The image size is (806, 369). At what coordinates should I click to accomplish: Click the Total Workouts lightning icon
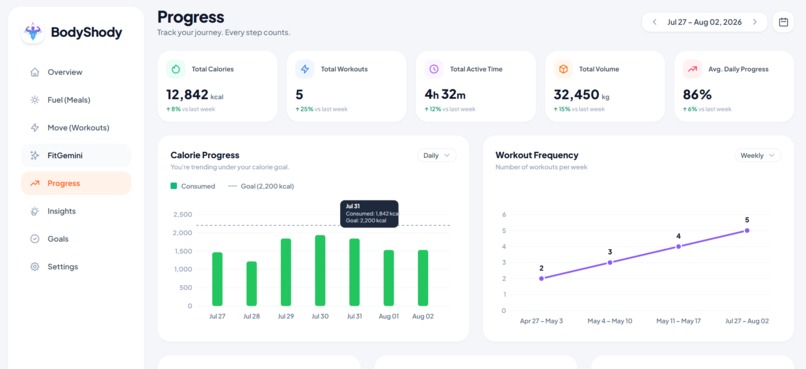coord(305,69)
